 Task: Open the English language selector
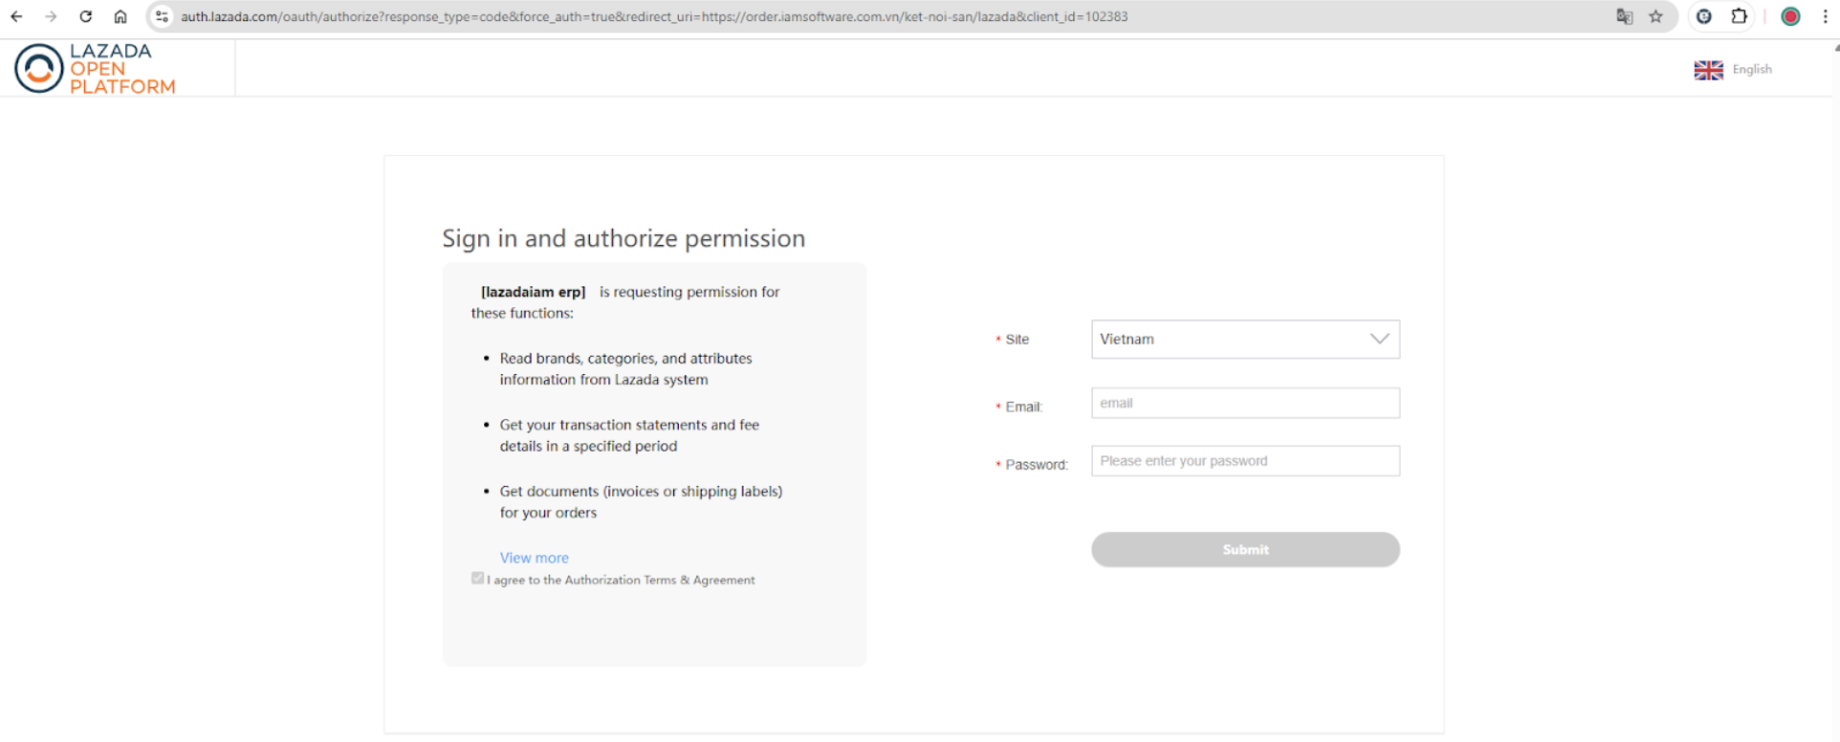click(x=1751, y=69)
